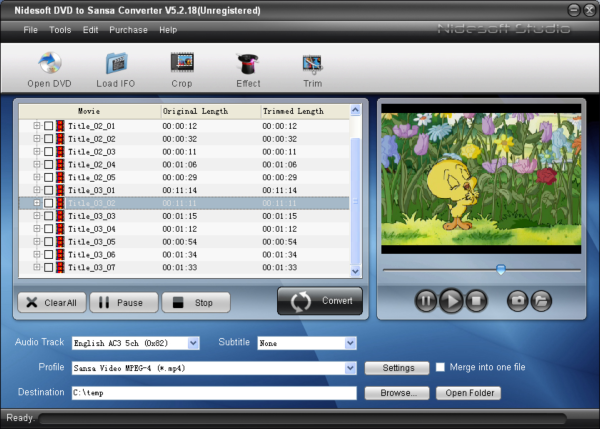Screen dimensions: 600x429
Task: Open the Help menu
Action: pos(168,30)
